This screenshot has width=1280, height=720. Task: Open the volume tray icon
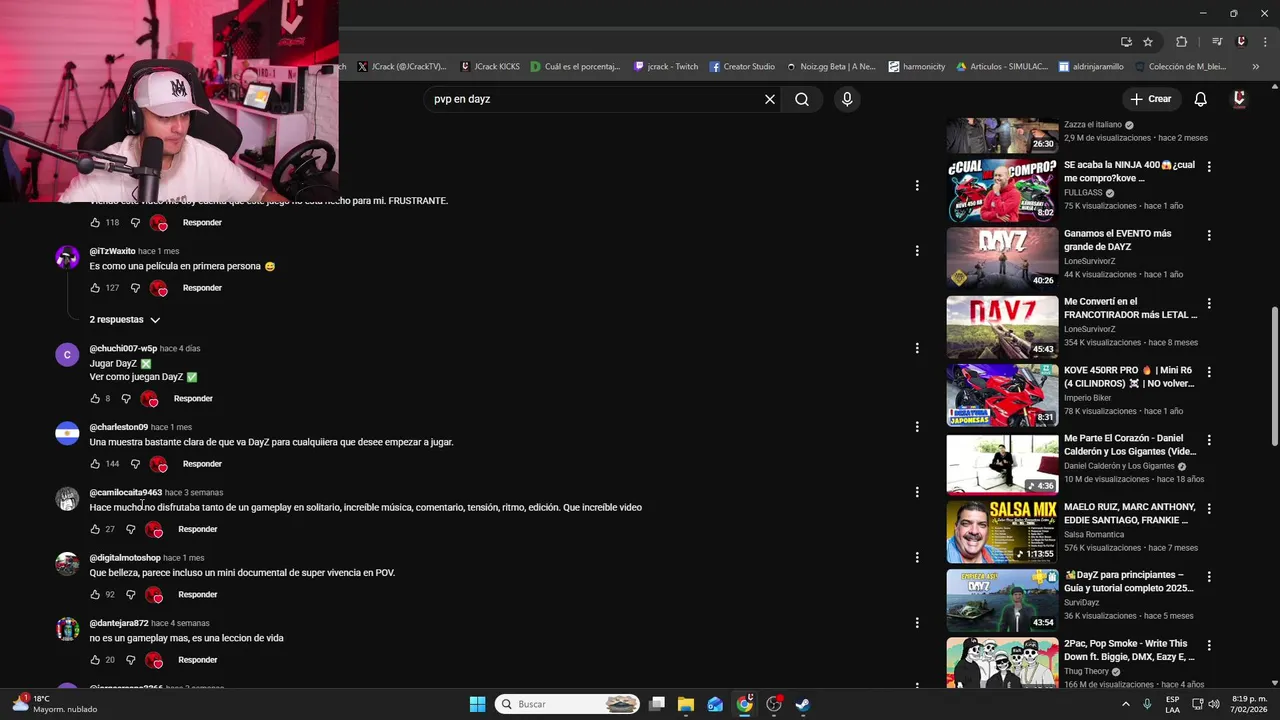point(1214,704)
